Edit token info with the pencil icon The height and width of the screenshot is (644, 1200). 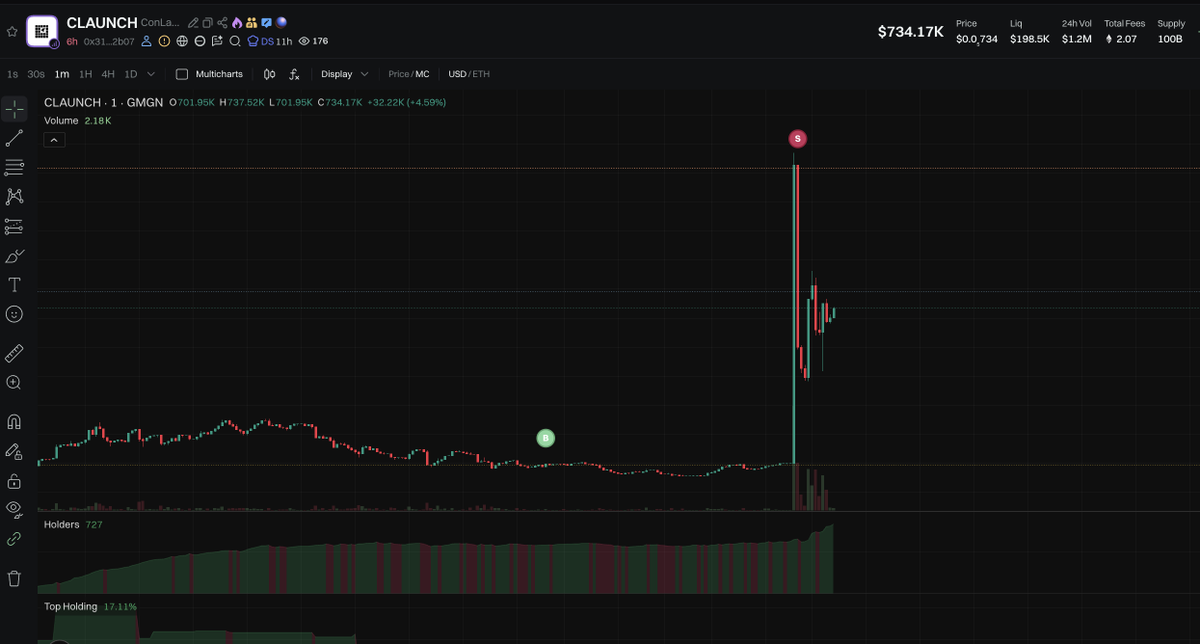193,22
